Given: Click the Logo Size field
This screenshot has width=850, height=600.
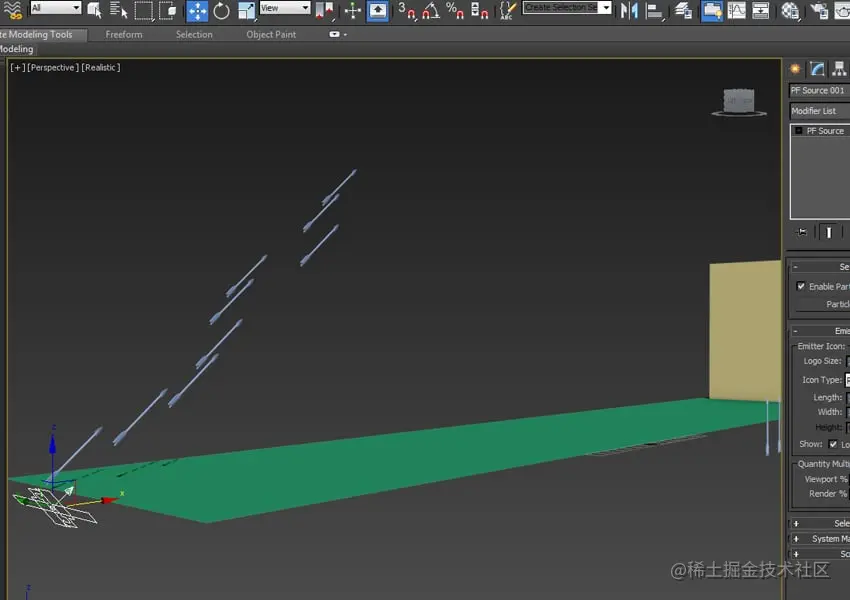Looking at the screenshot, I should 848,361.
